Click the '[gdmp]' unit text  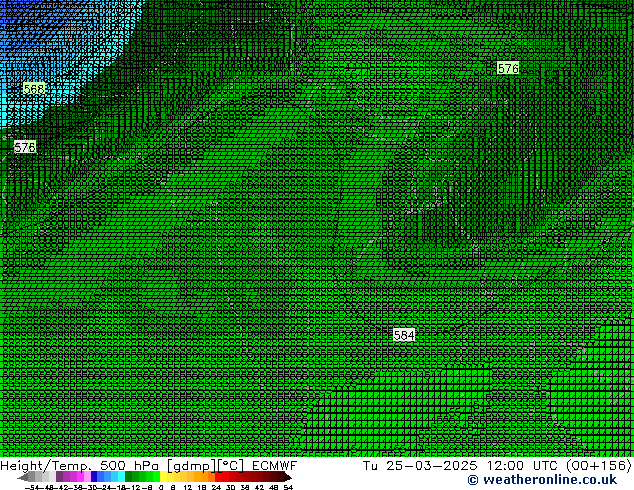tap(191, 466)
